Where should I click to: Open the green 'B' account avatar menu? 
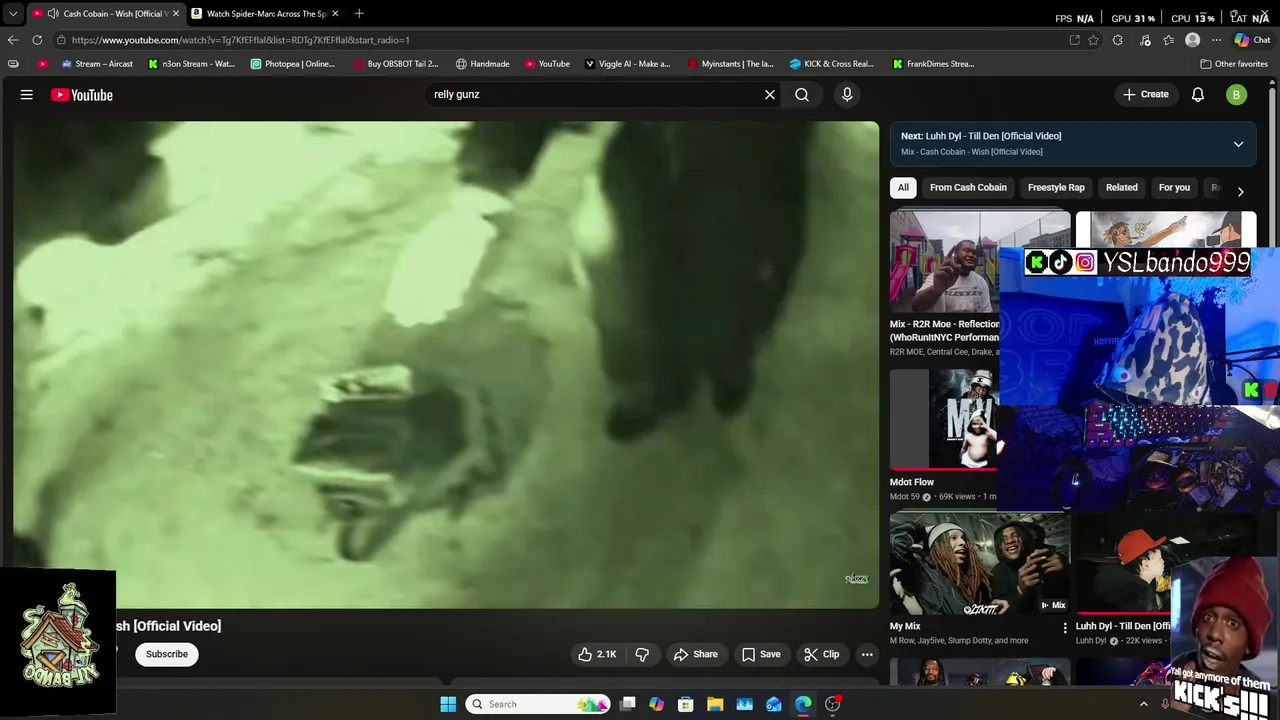pos(1236,95)
